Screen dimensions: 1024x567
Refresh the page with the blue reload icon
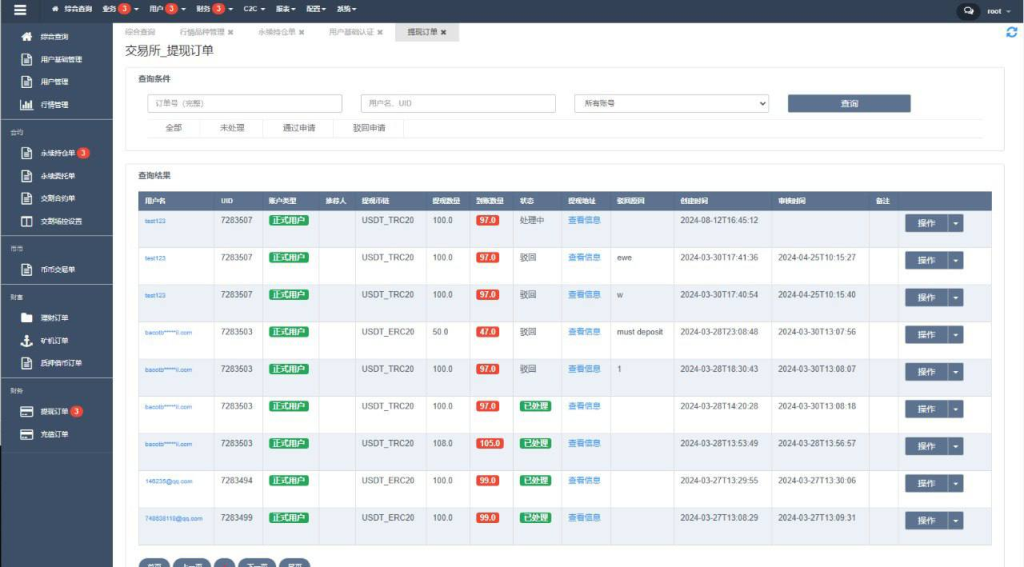coord(1012,32)
